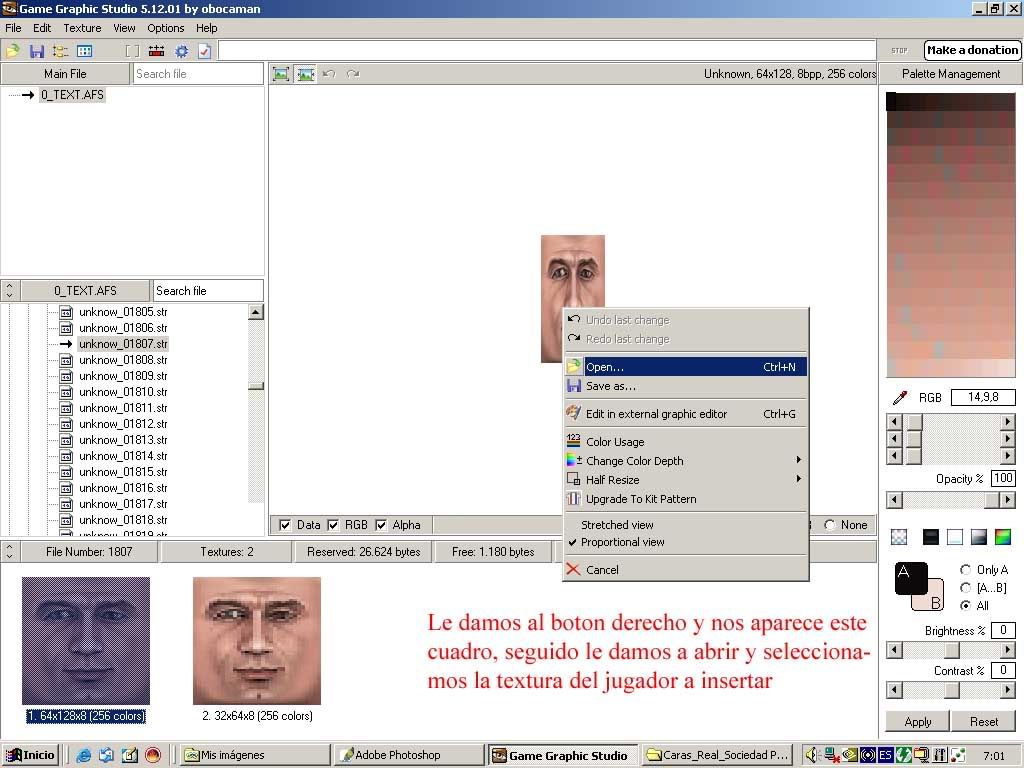This screenshot has width=1024, height=768.
Task: Toggle the Alpha checkbox
Action: (381, 525)
